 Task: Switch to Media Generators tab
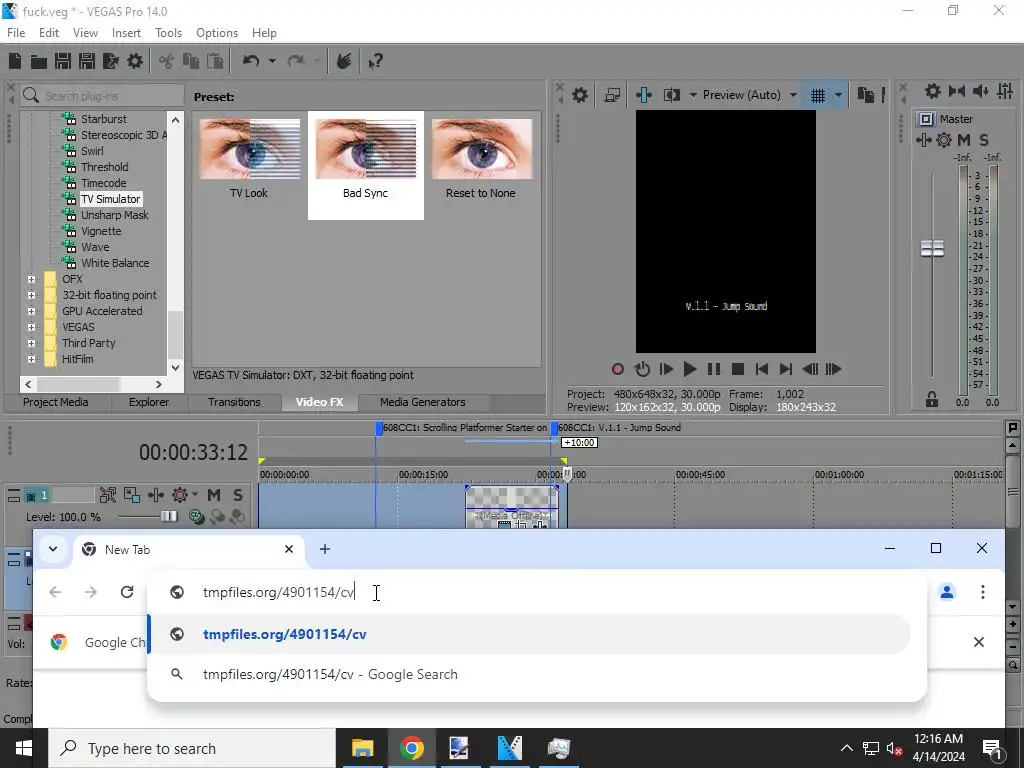423,402
